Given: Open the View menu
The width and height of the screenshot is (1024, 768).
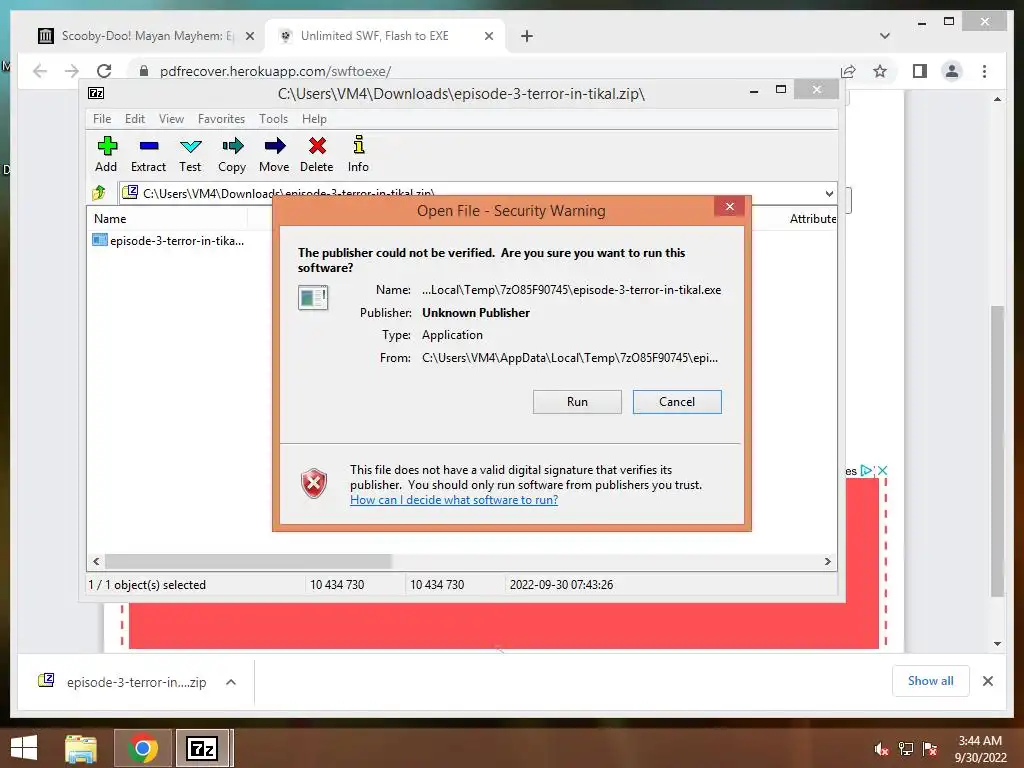Looking at the screenshot, I should [x=171, y=119].
